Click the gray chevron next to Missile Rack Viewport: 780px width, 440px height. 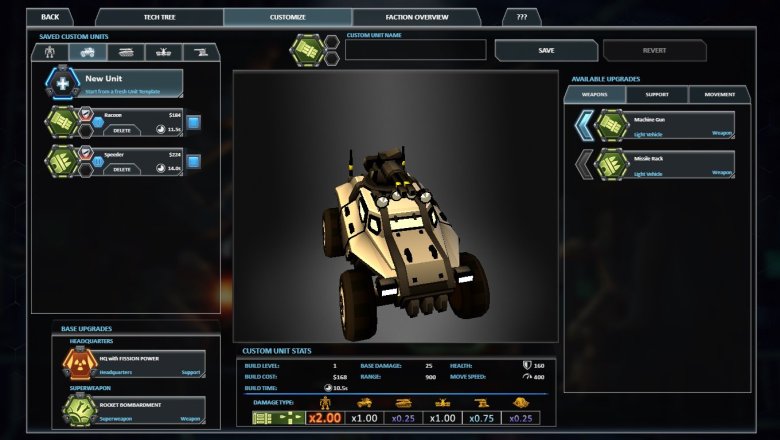(x=584, y=164)
